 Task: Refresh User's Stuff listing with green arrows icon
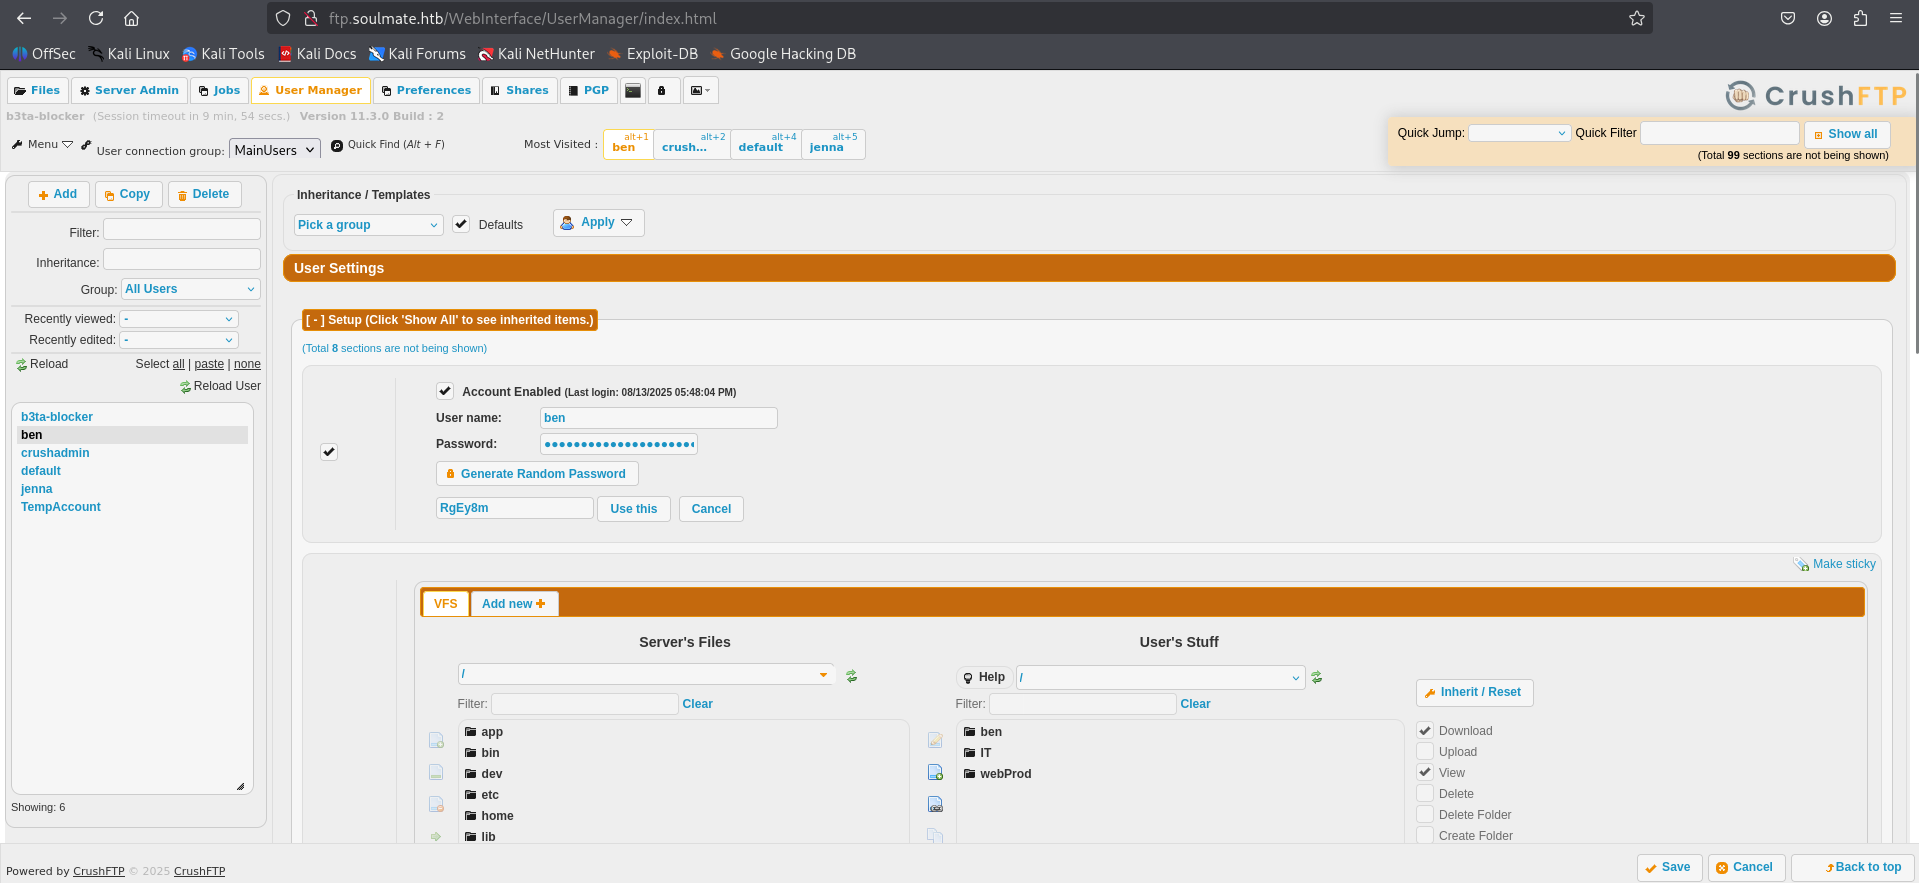(x=1317, y=677)
